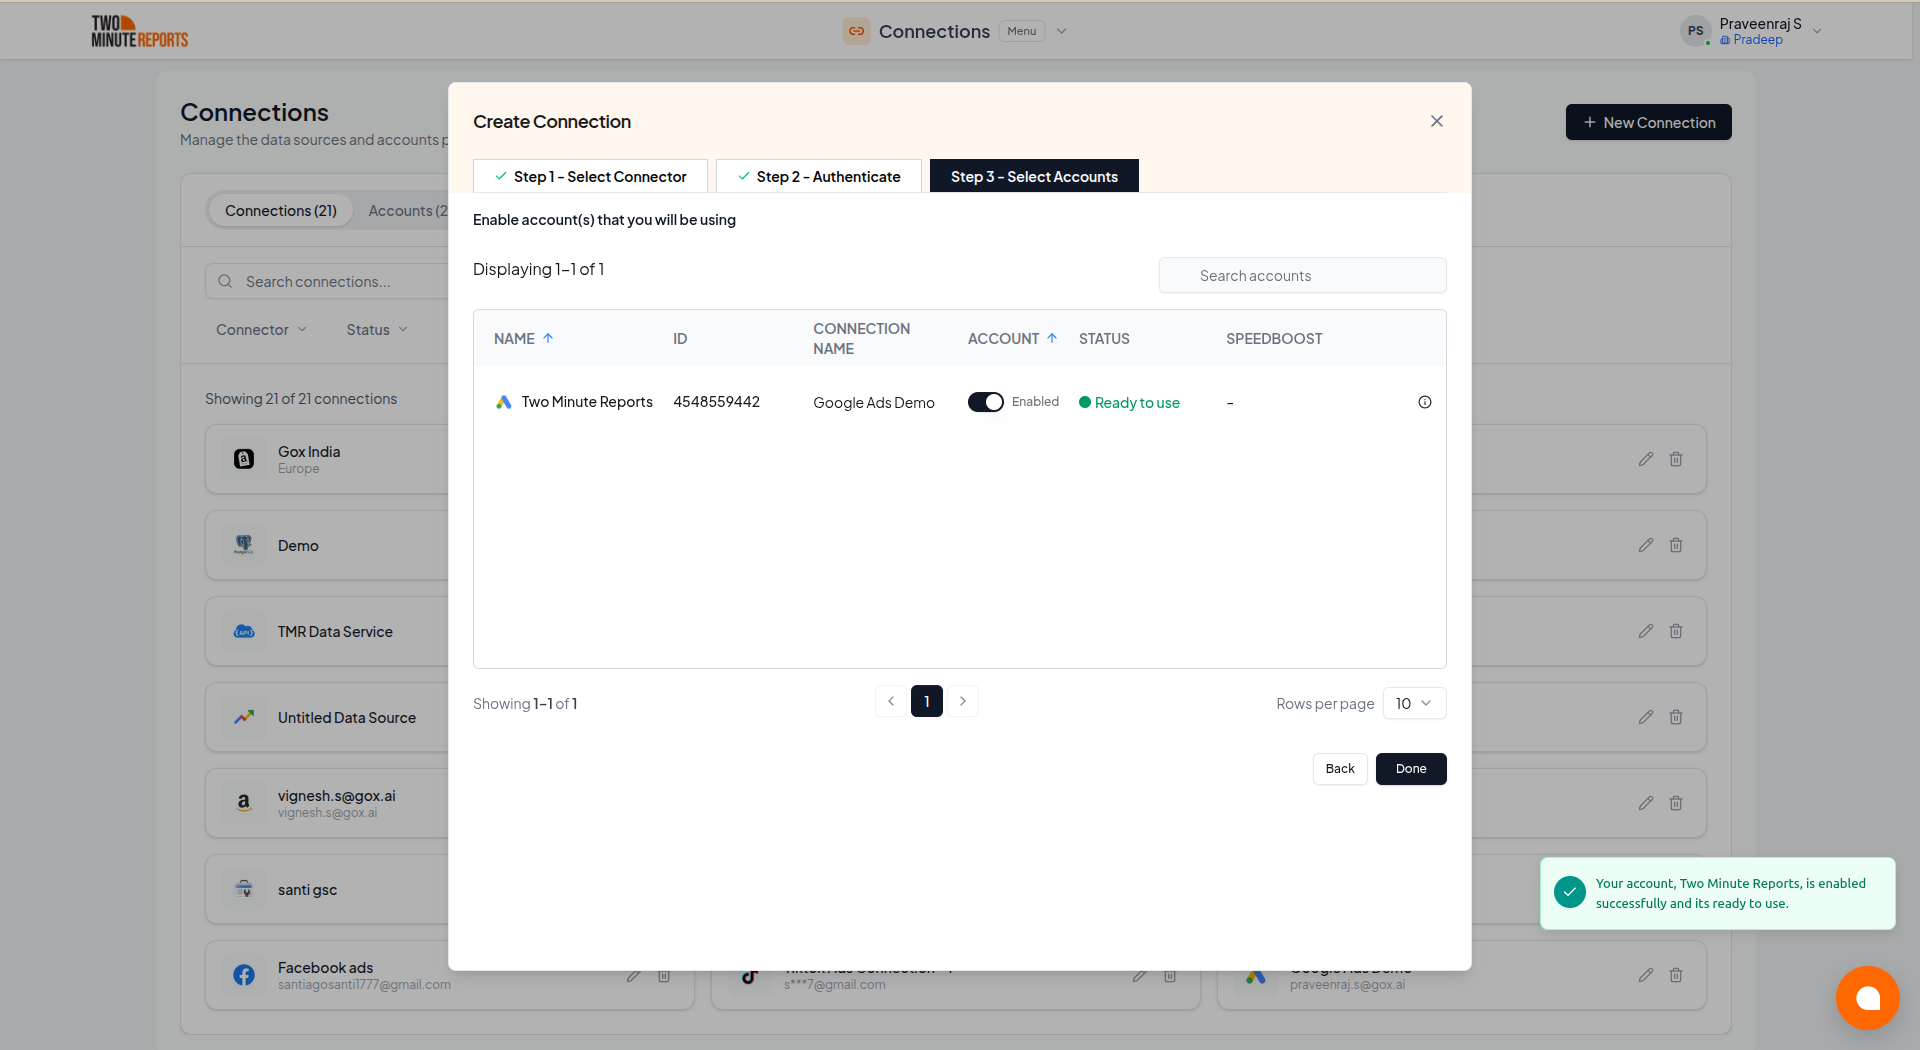Go to next page arrow in pagination
The image size is (1920, 1050).
pos(962,701)
